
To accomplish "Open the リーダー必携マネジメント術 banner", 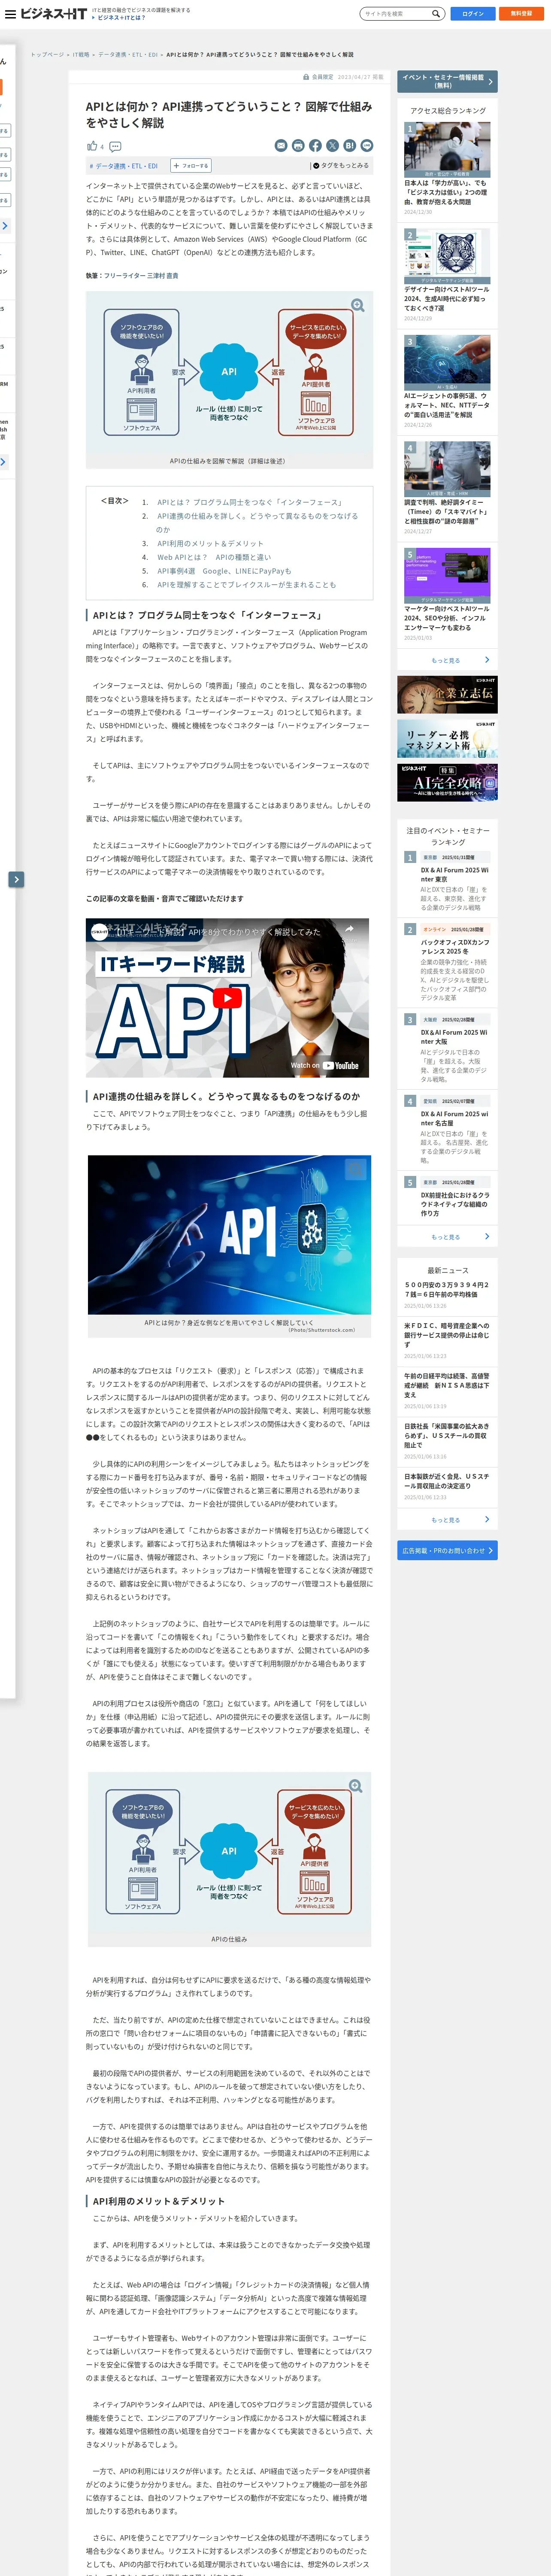I will 447,739.
